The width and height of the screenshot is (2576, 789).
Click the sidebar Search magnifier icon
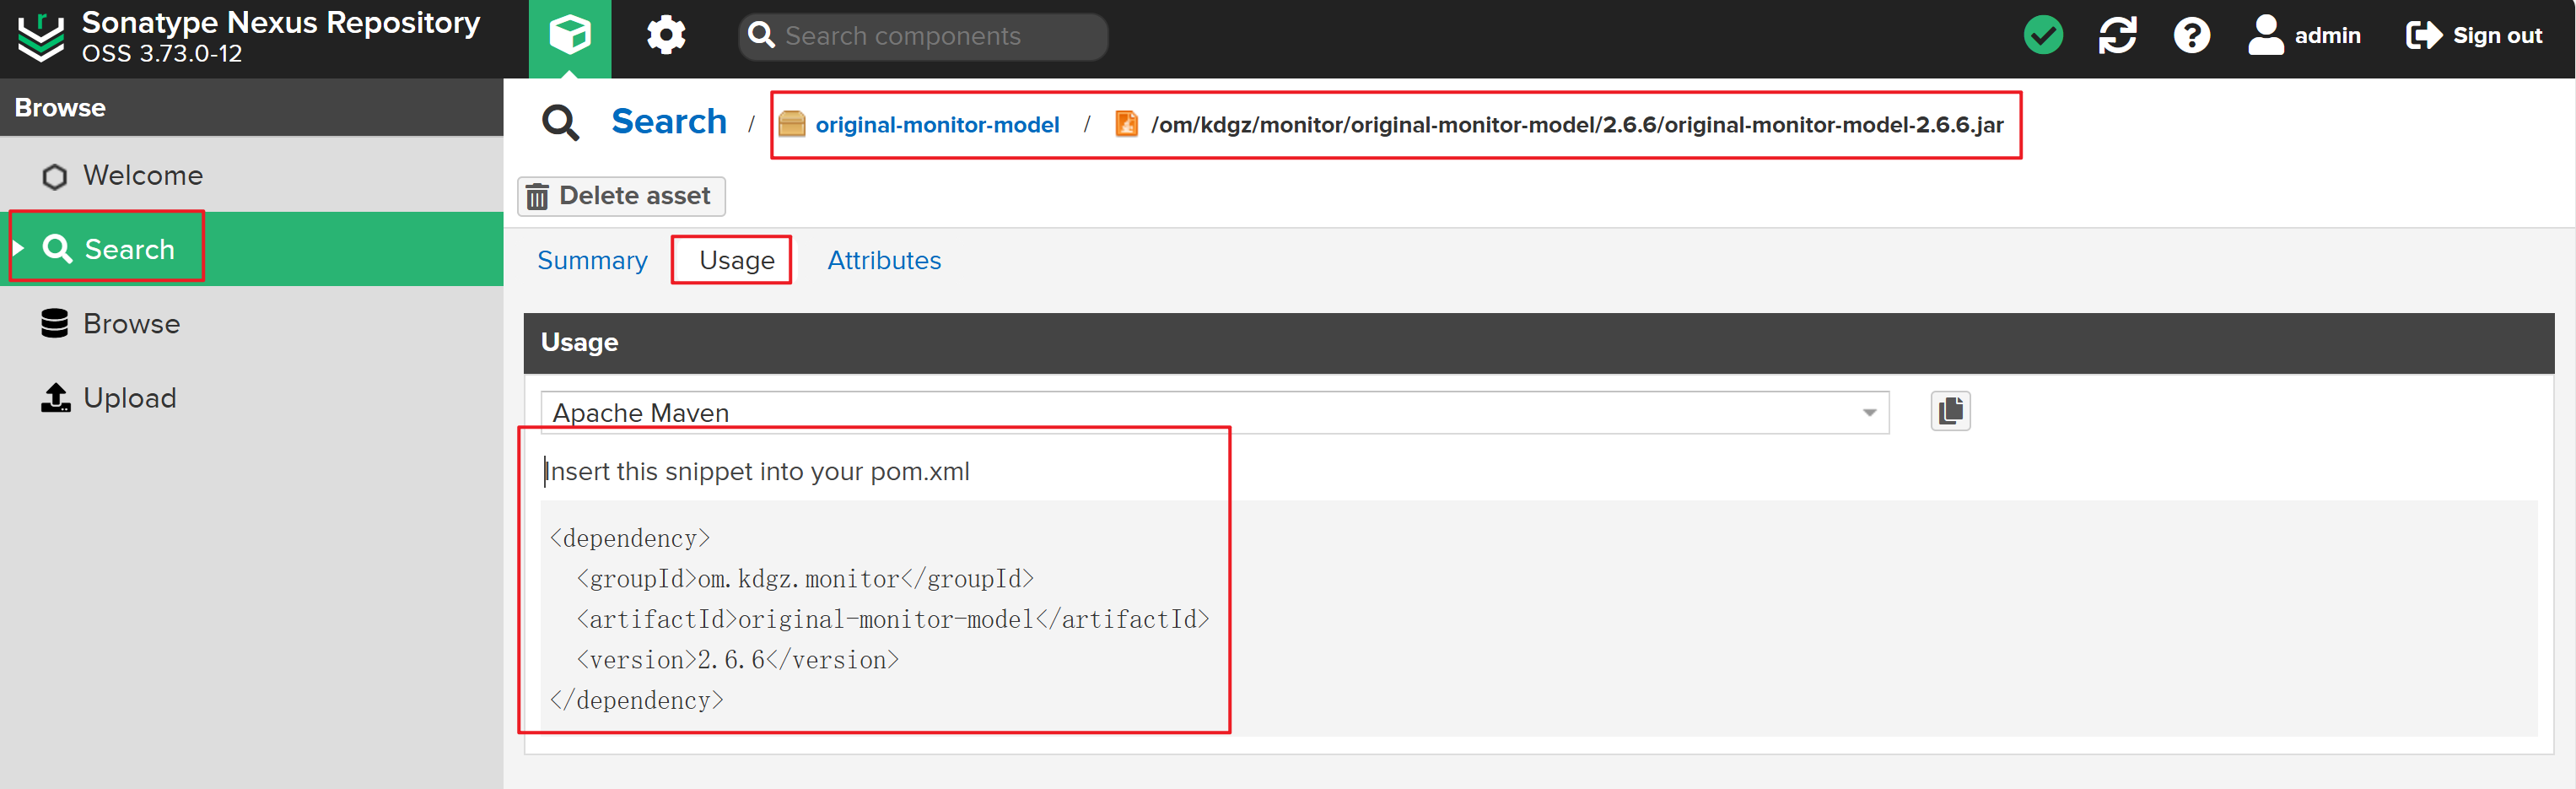pos(57,248)
